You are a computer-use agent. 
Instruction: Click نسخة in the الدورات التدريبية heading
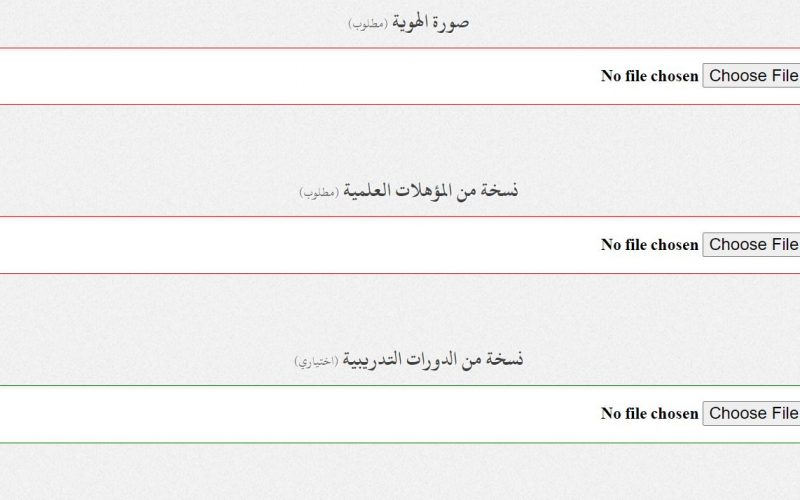tap(505, 359)
